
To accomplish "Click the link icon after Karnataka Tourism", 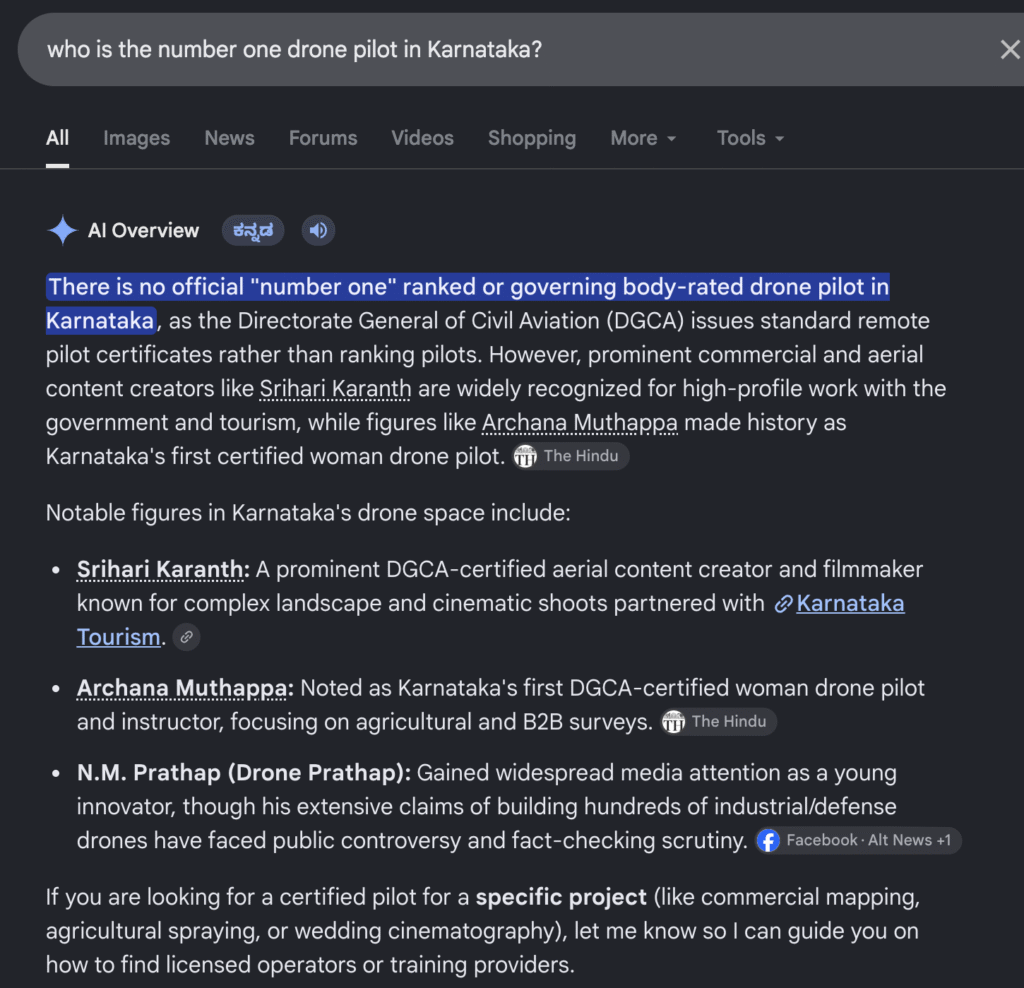I will (187, 637).
